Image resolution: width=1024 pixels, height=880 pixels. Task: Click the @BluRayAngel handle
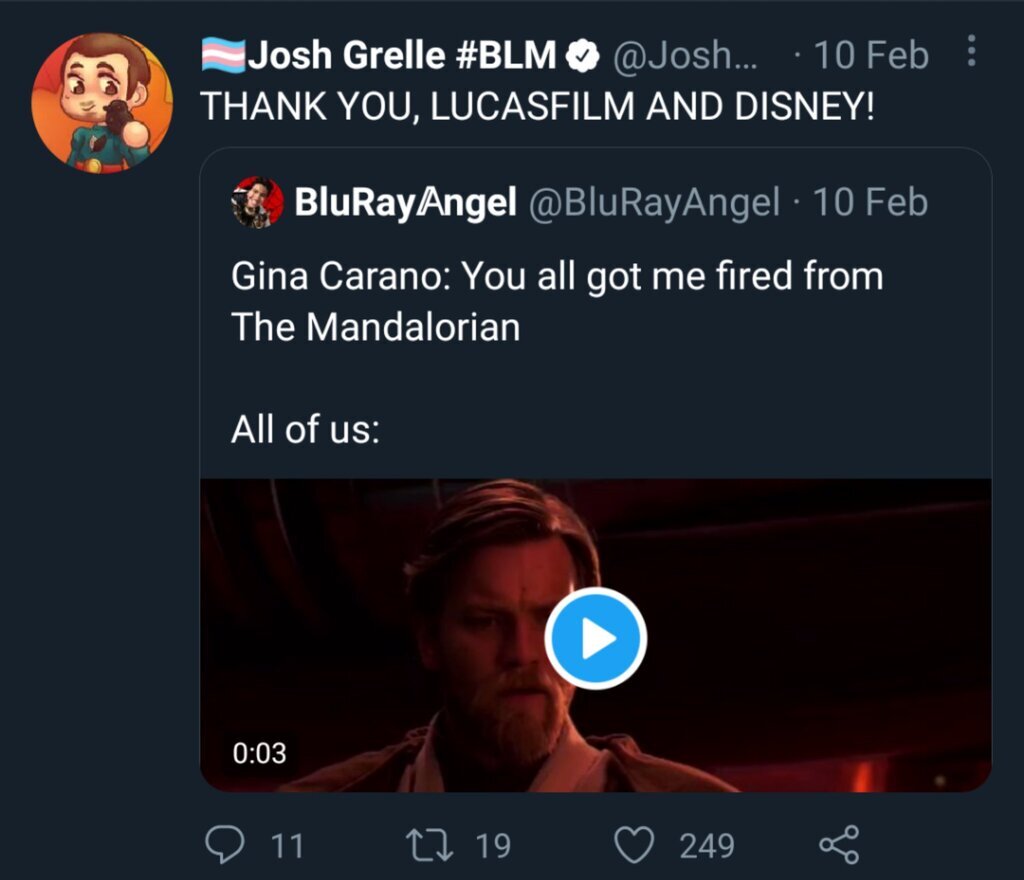click(x=652, y=203)
